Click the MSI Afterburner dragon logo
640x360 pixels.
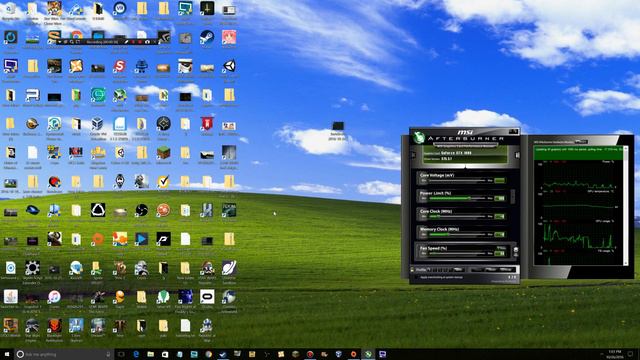pyautogui.click(x=418, y=138)
